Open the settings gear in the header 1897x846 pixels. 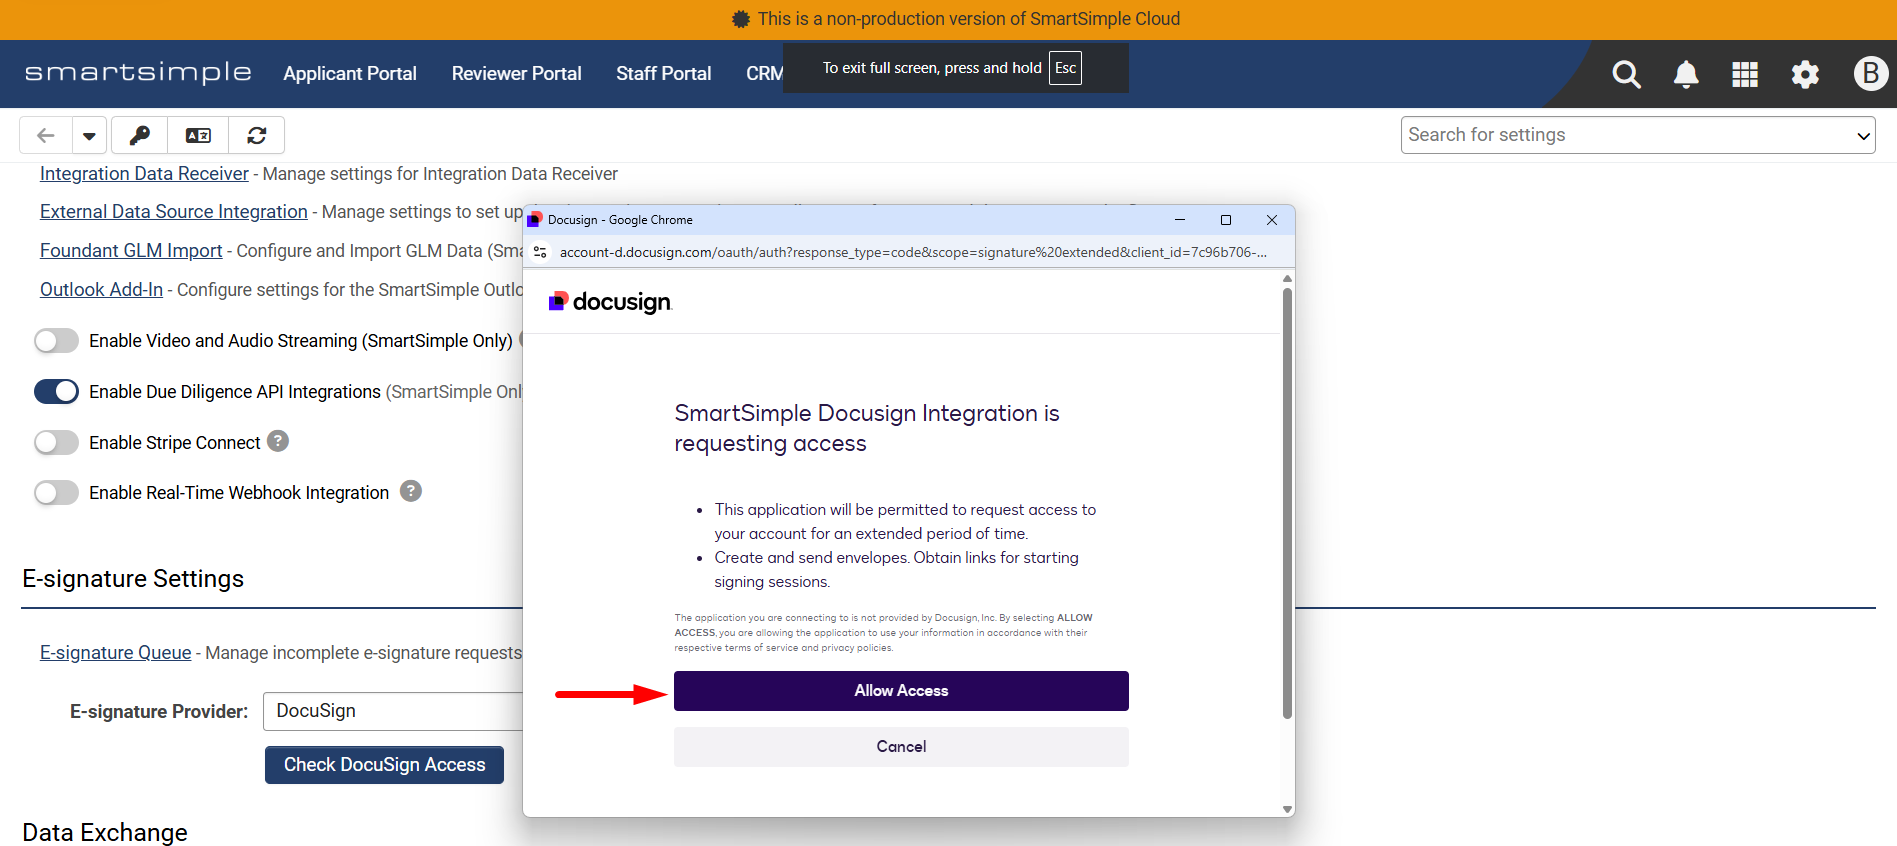click(1805, 74)
